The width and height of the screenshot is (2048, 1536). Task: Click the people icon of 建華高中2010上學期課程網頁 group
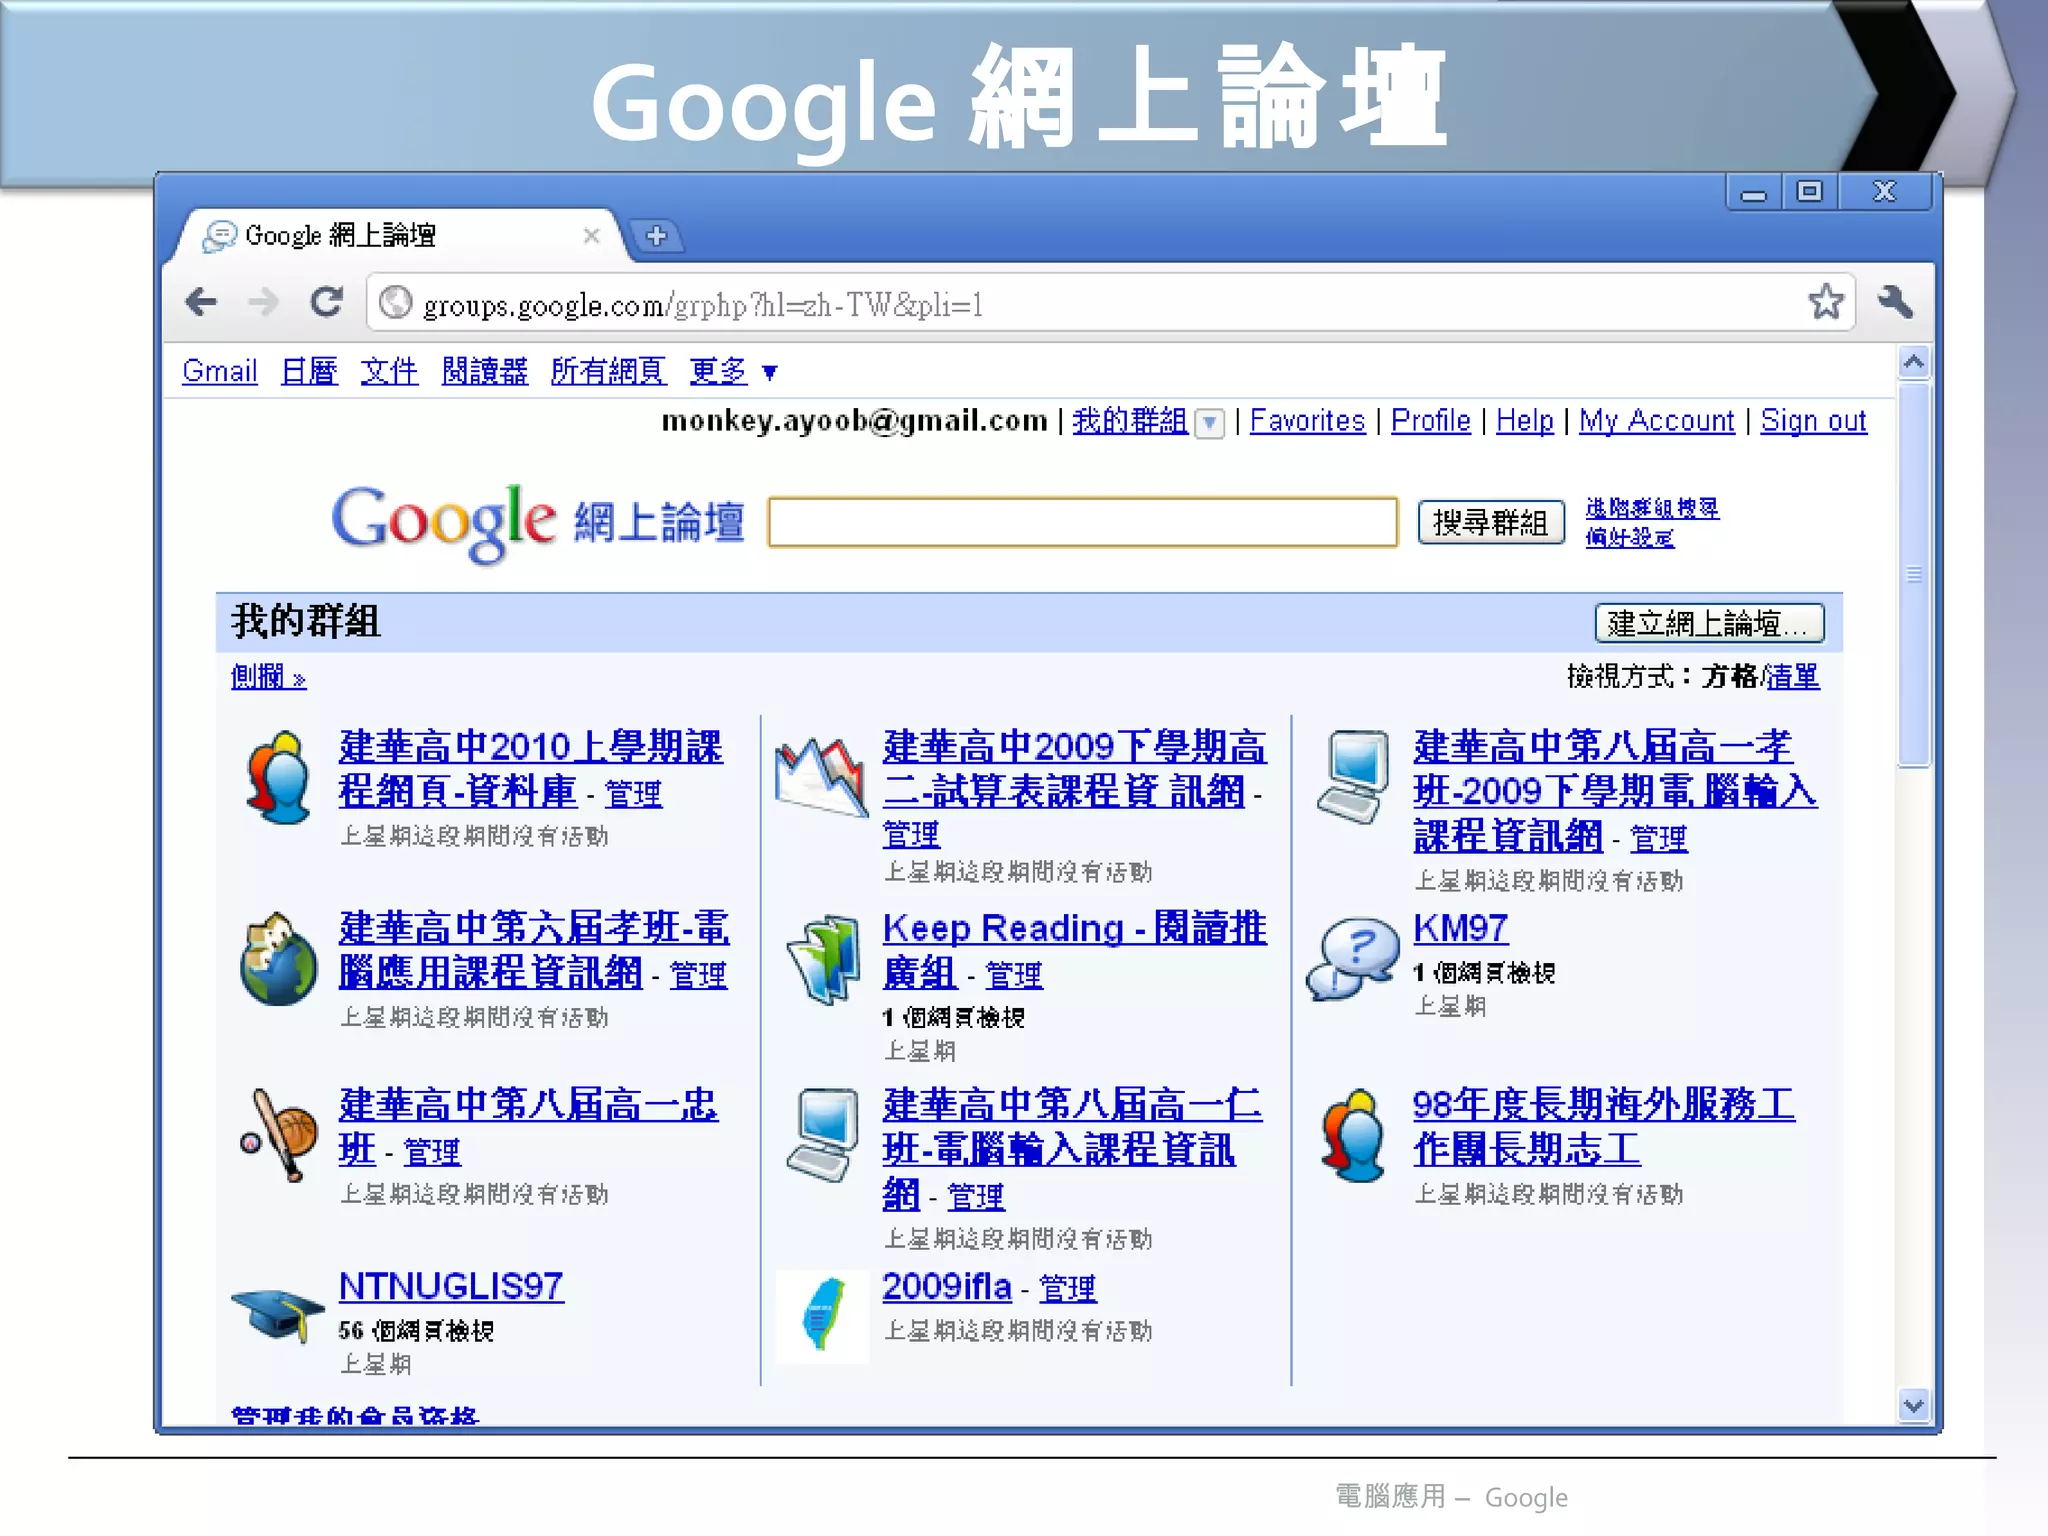pyautogui.click(x=279, y=778)
